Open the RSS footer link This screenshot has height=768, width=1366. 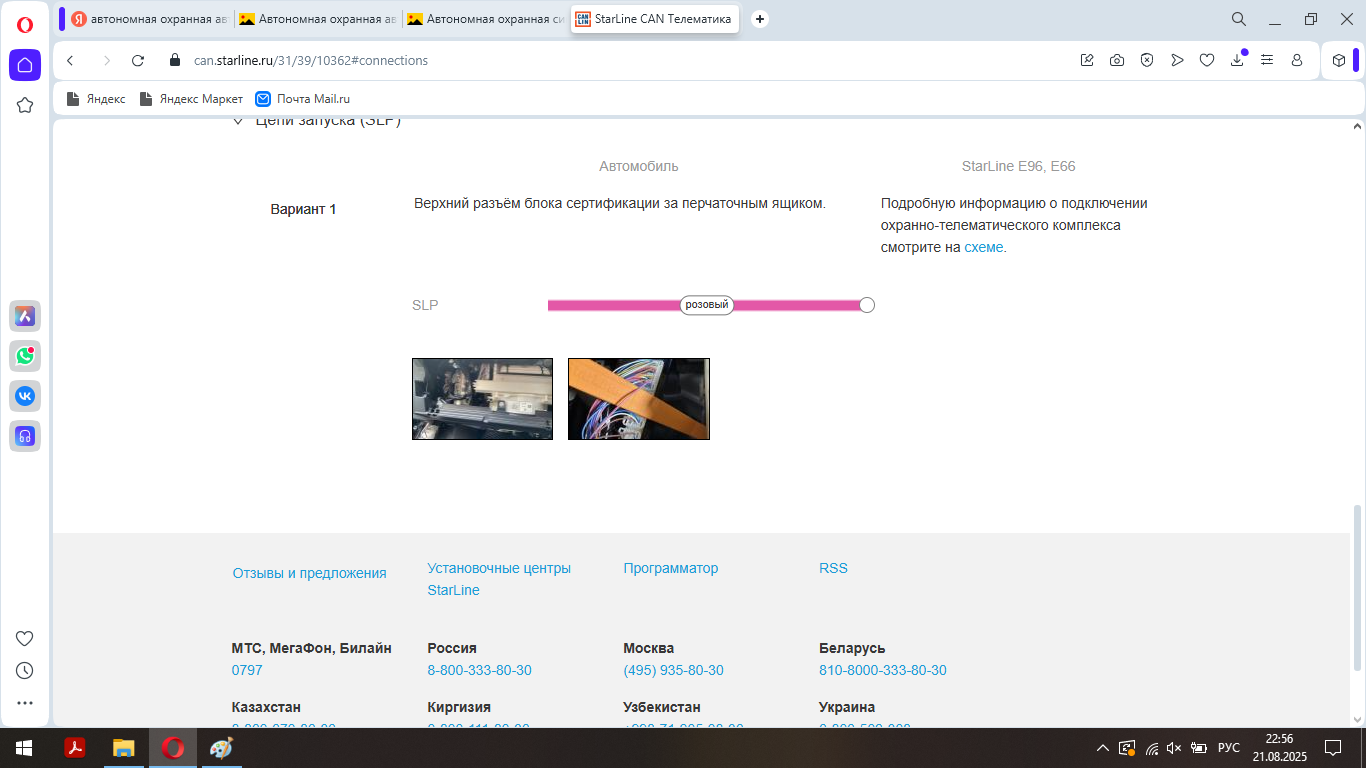pyautogui.click(x=833, y=568)
